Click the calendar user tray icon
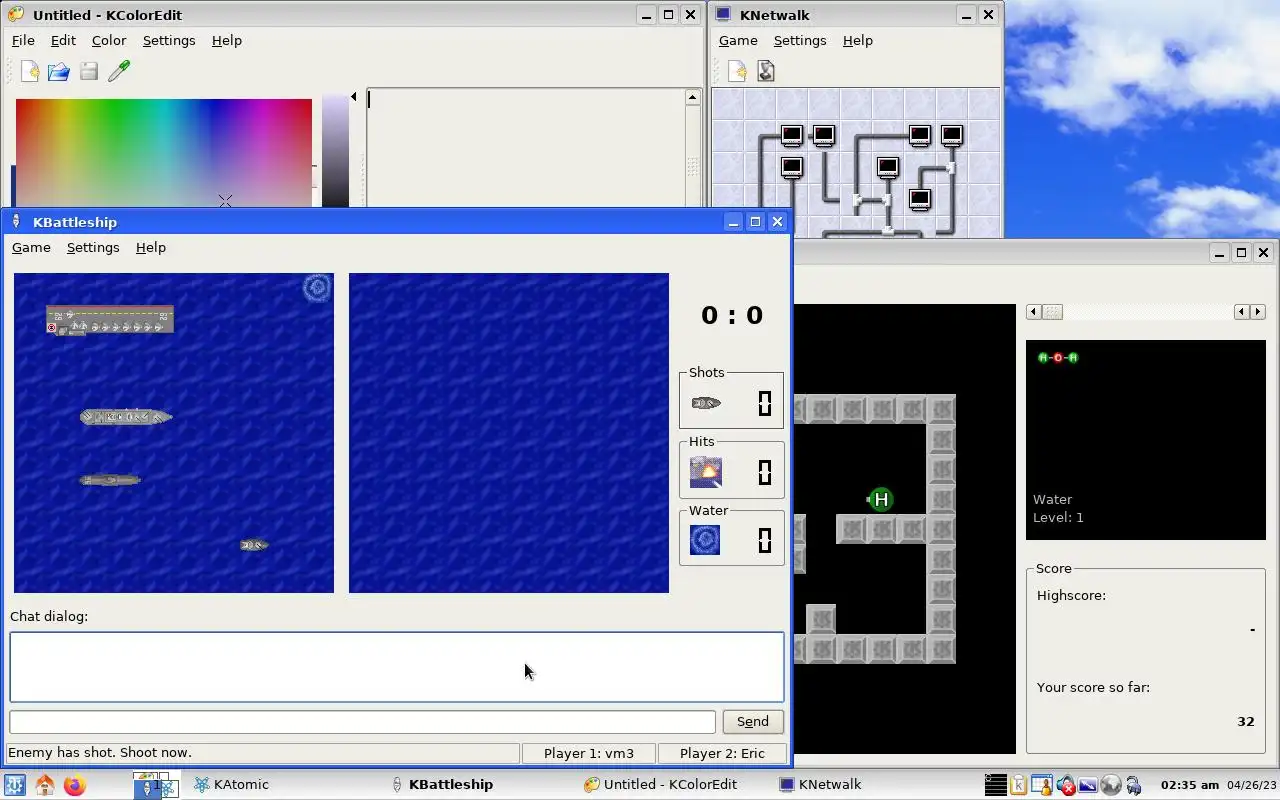 coord(1041,785)
